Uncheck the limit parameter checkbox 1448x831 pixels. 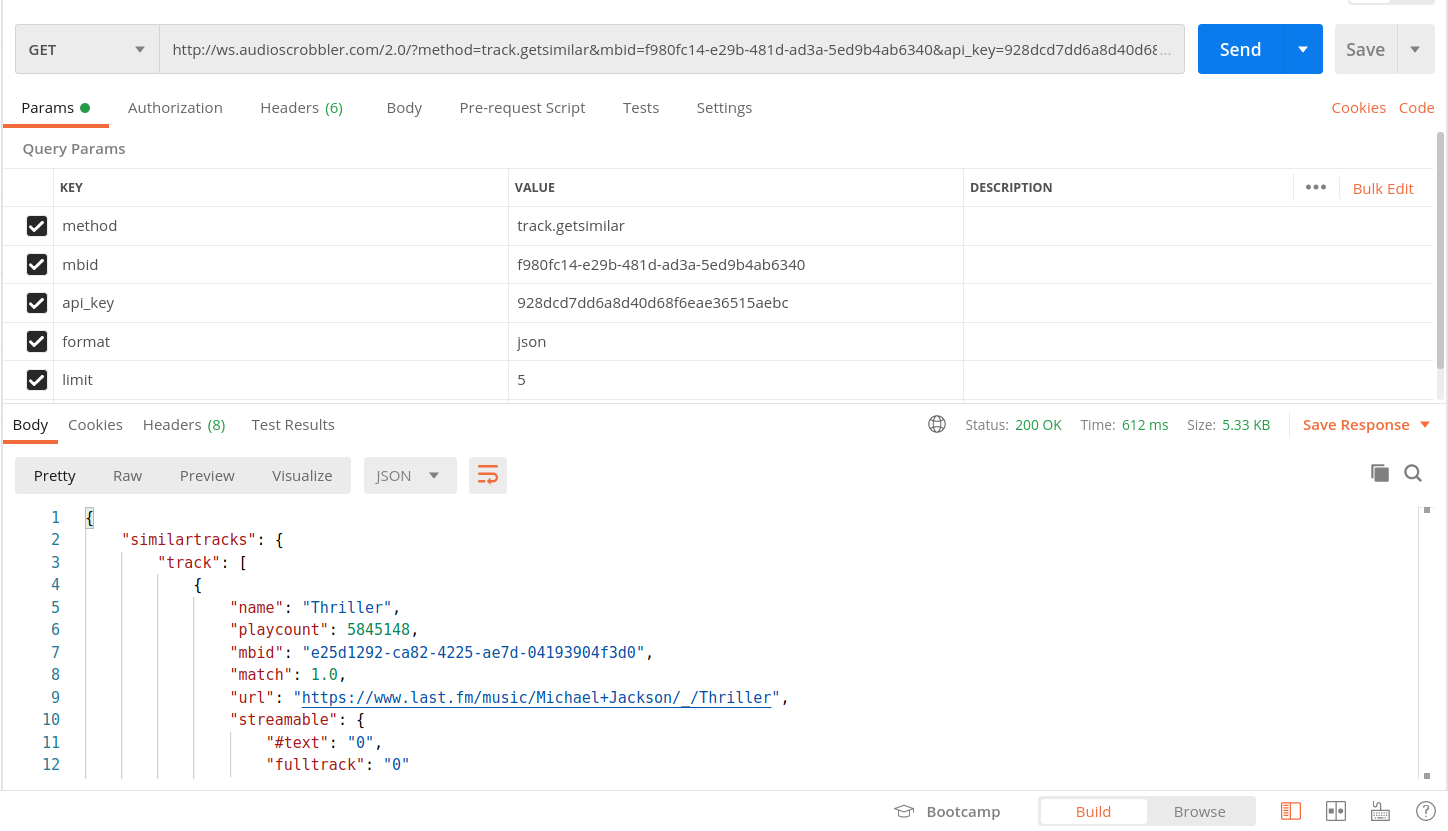pos(37,380)
